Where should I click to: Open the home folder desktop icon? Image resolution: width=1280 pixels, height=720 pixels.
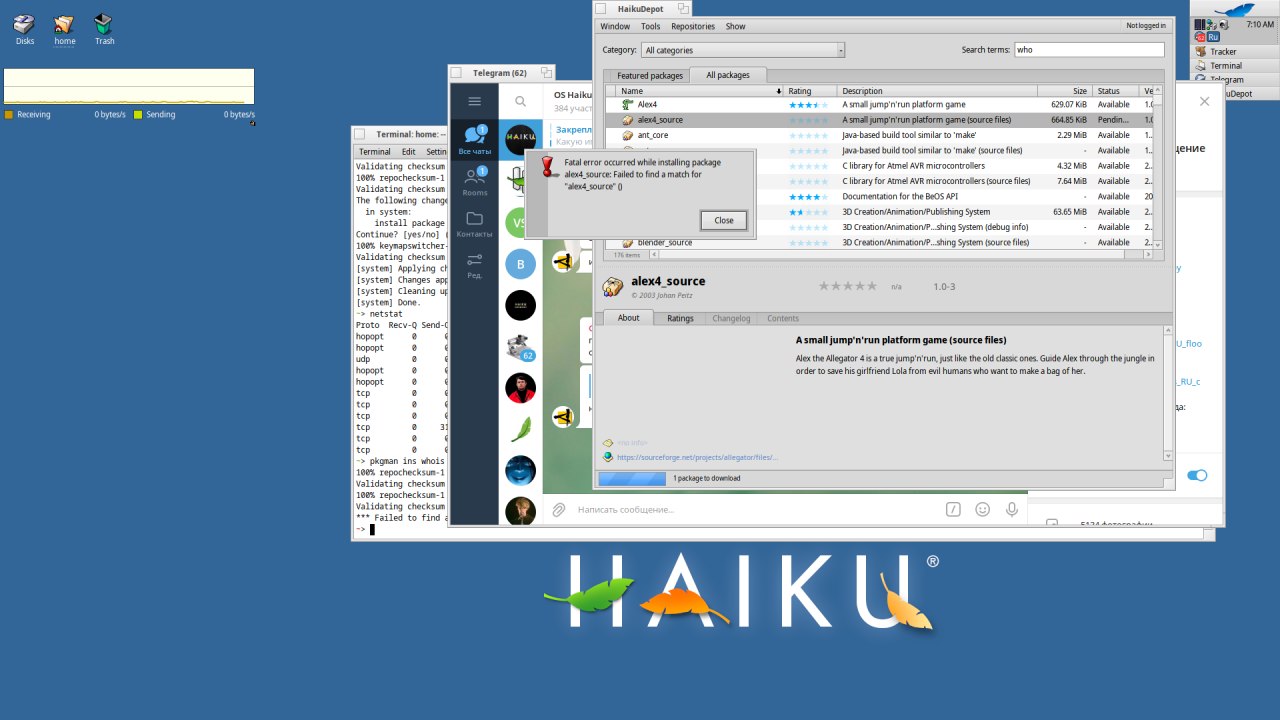click(x=64, y=29)
